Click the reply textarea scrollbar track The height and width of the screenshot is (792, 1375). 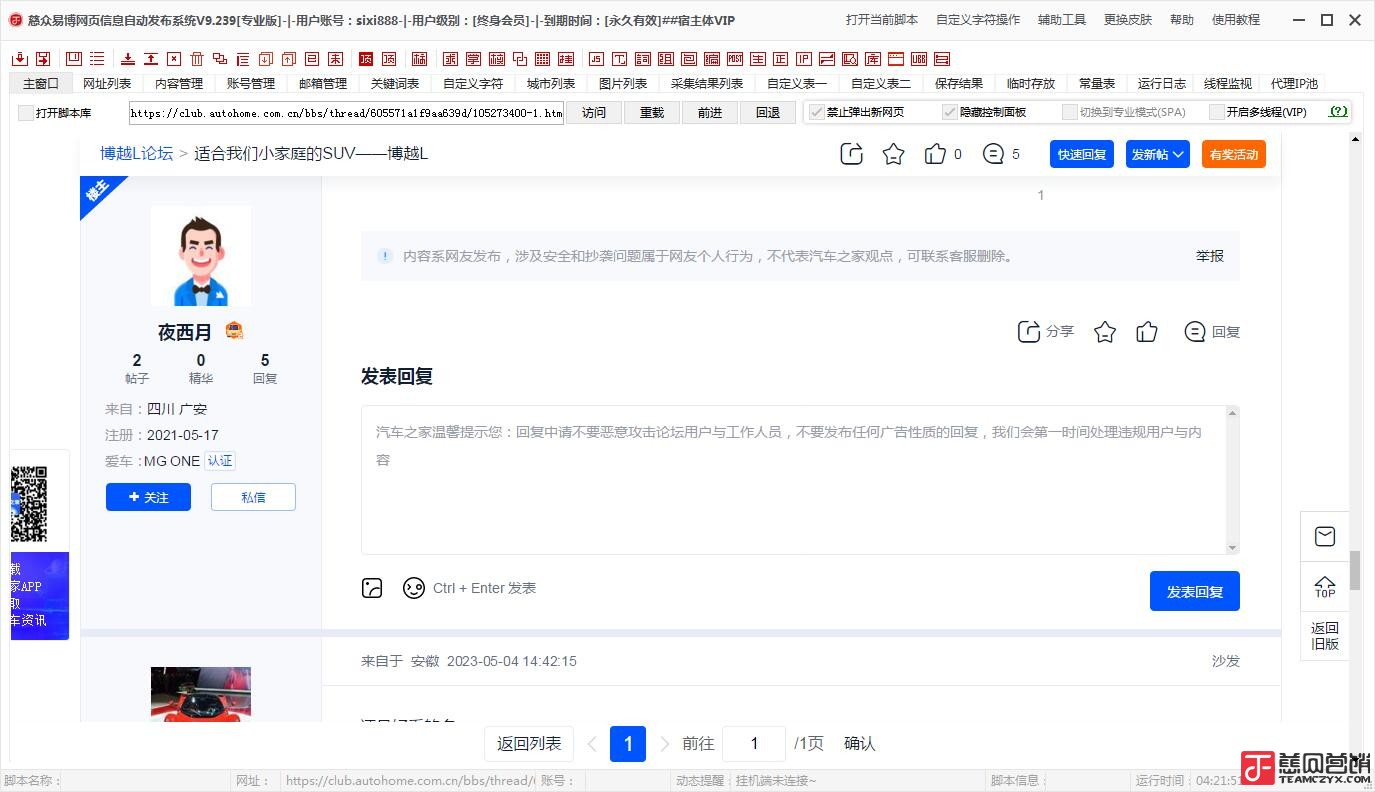(1232, 480)
